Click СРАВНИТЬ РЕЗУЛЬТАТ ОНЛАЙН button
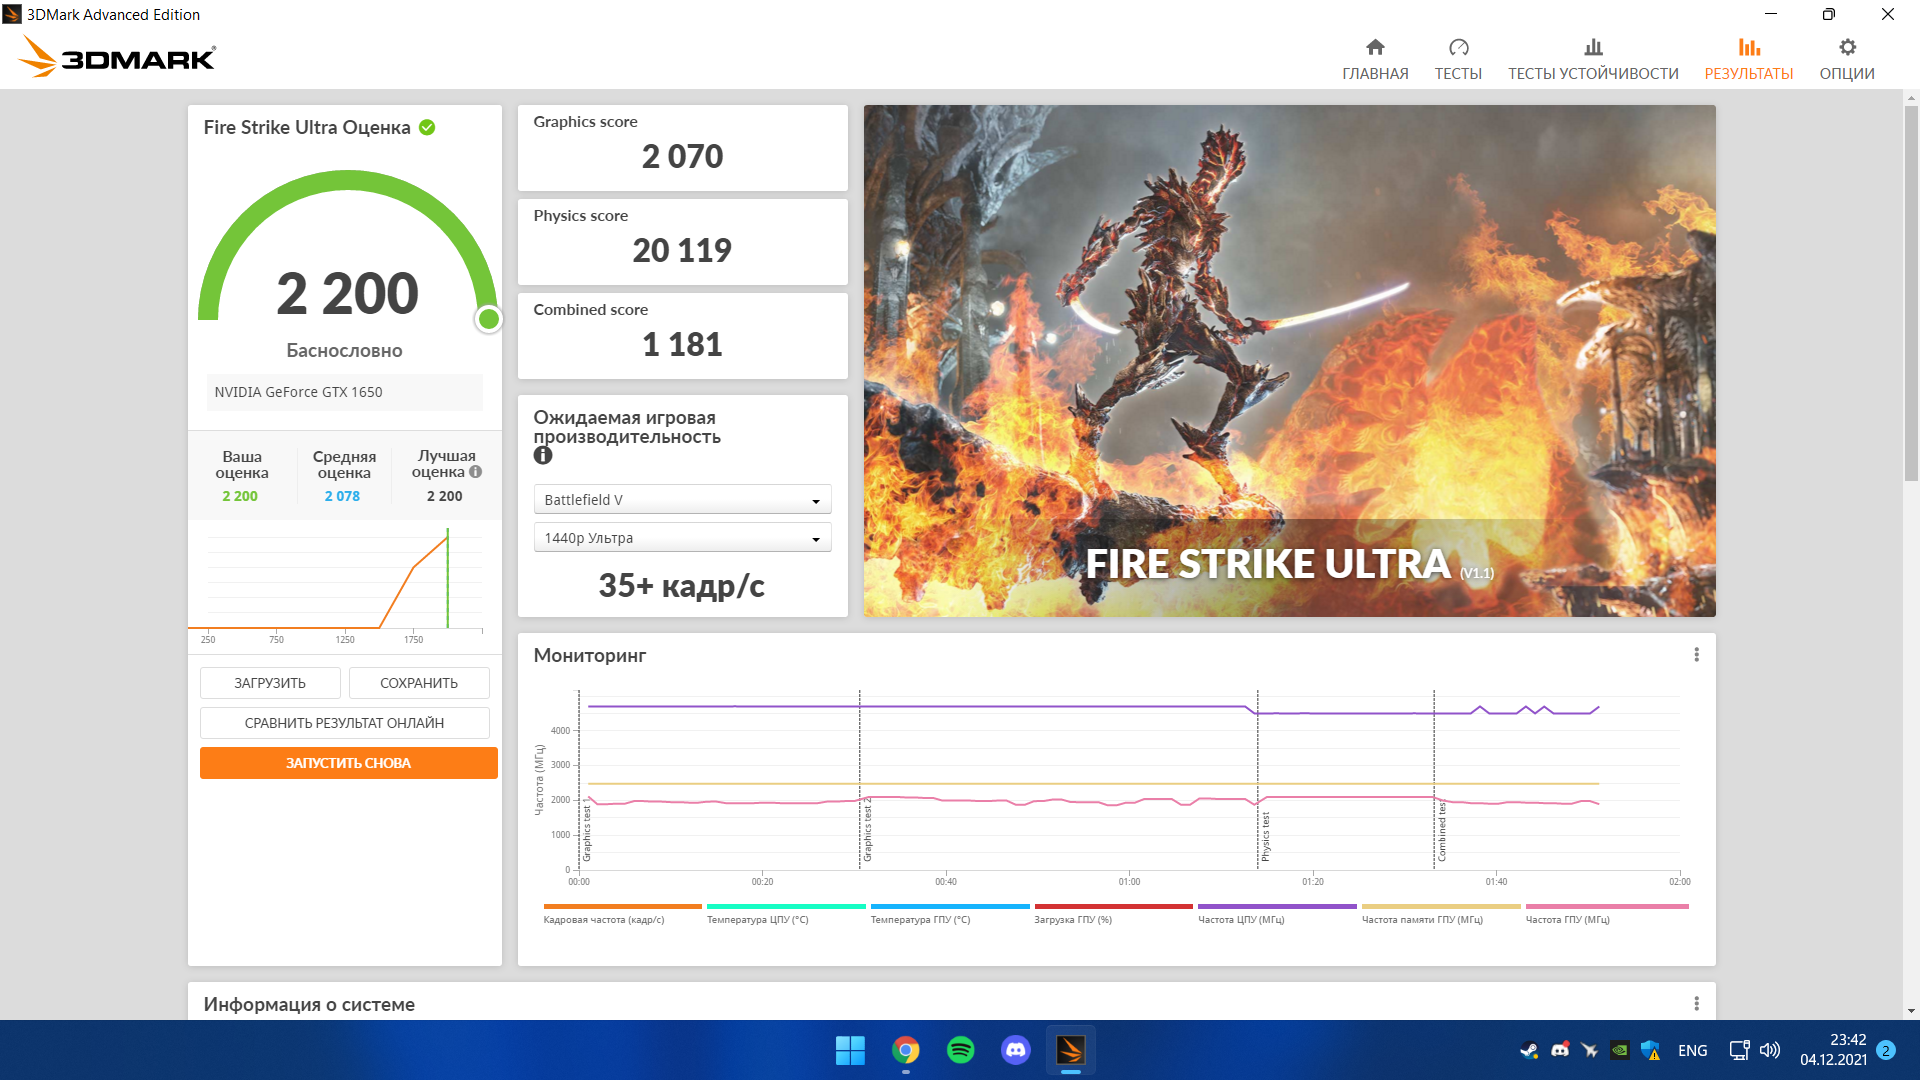1920x1080 pixels. click(344, 723)
